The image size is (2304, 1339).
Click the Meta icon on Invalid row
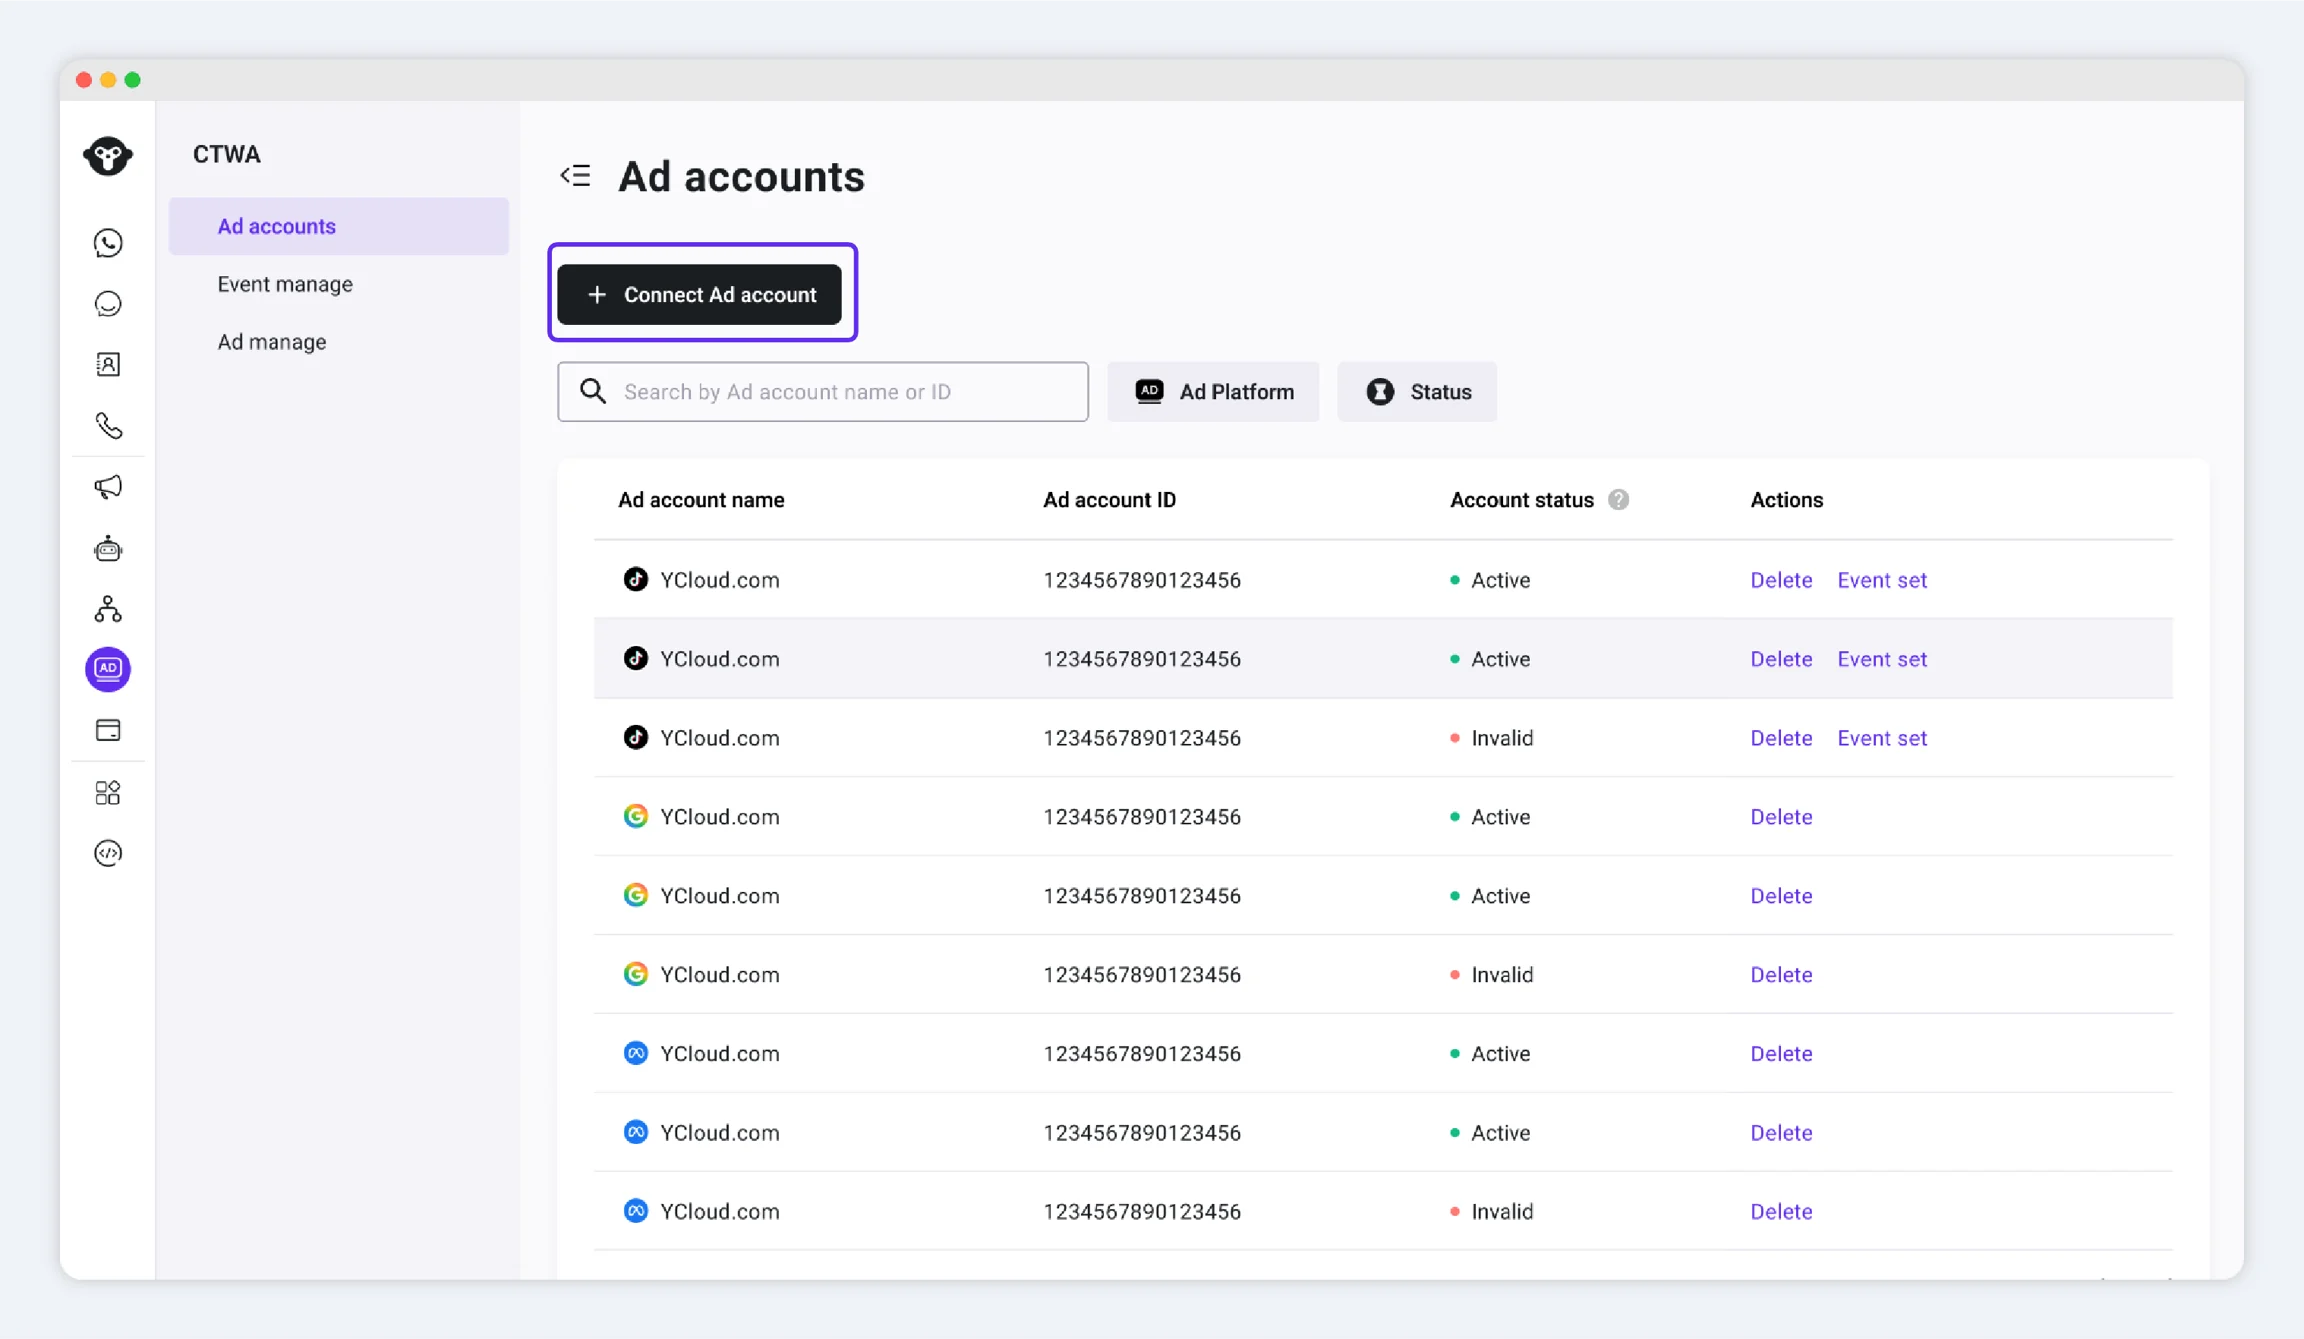[635, 1211]
